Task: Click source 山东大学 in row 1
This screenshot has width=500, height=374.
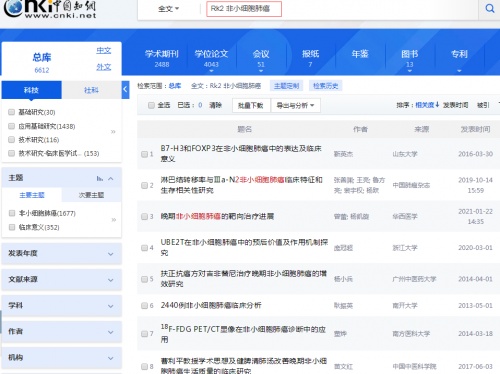Action: click(405, 154)
